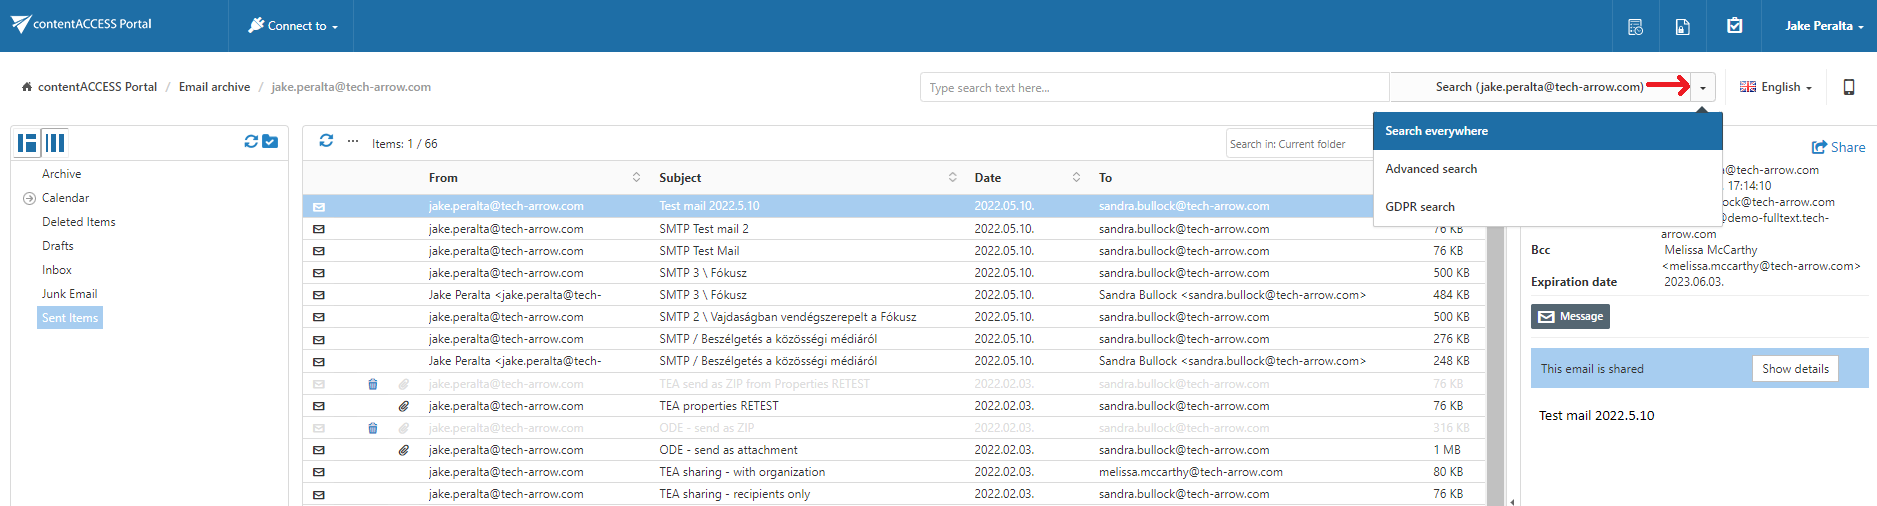Click the folder checkmark icon in left pane

(270, 142)
